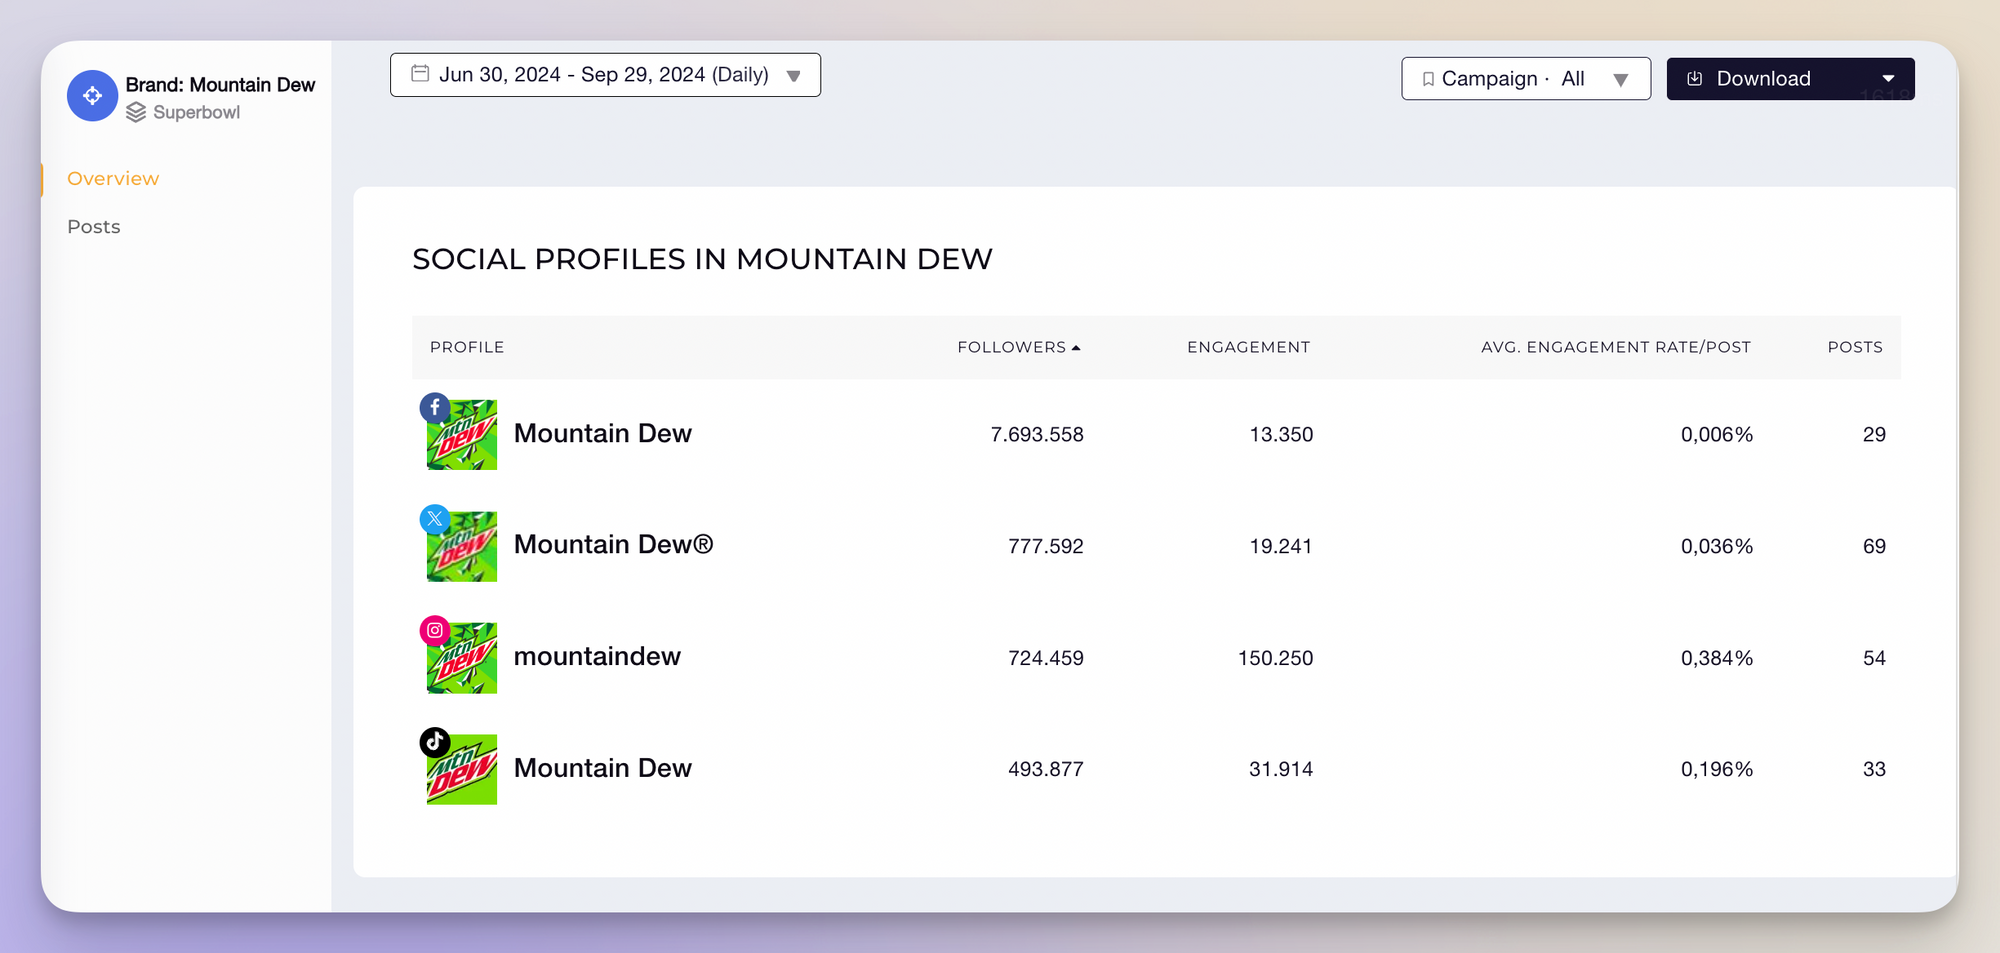Click the X badge on Mountain Dew® profile
2000x953 pixels.
(x=435, y=519)
